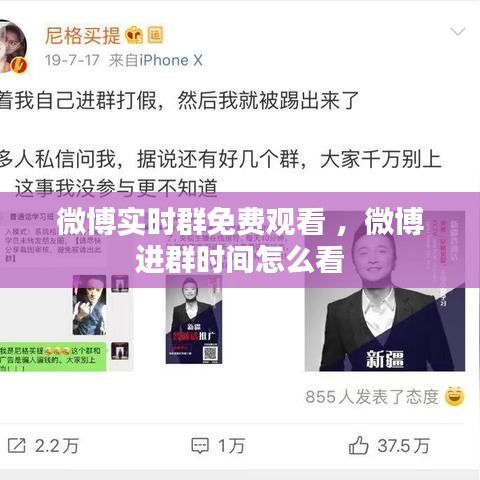Tap the 2.2万 repost count
The width and height of the screenshot is (480, 480).
click(57, 446)
